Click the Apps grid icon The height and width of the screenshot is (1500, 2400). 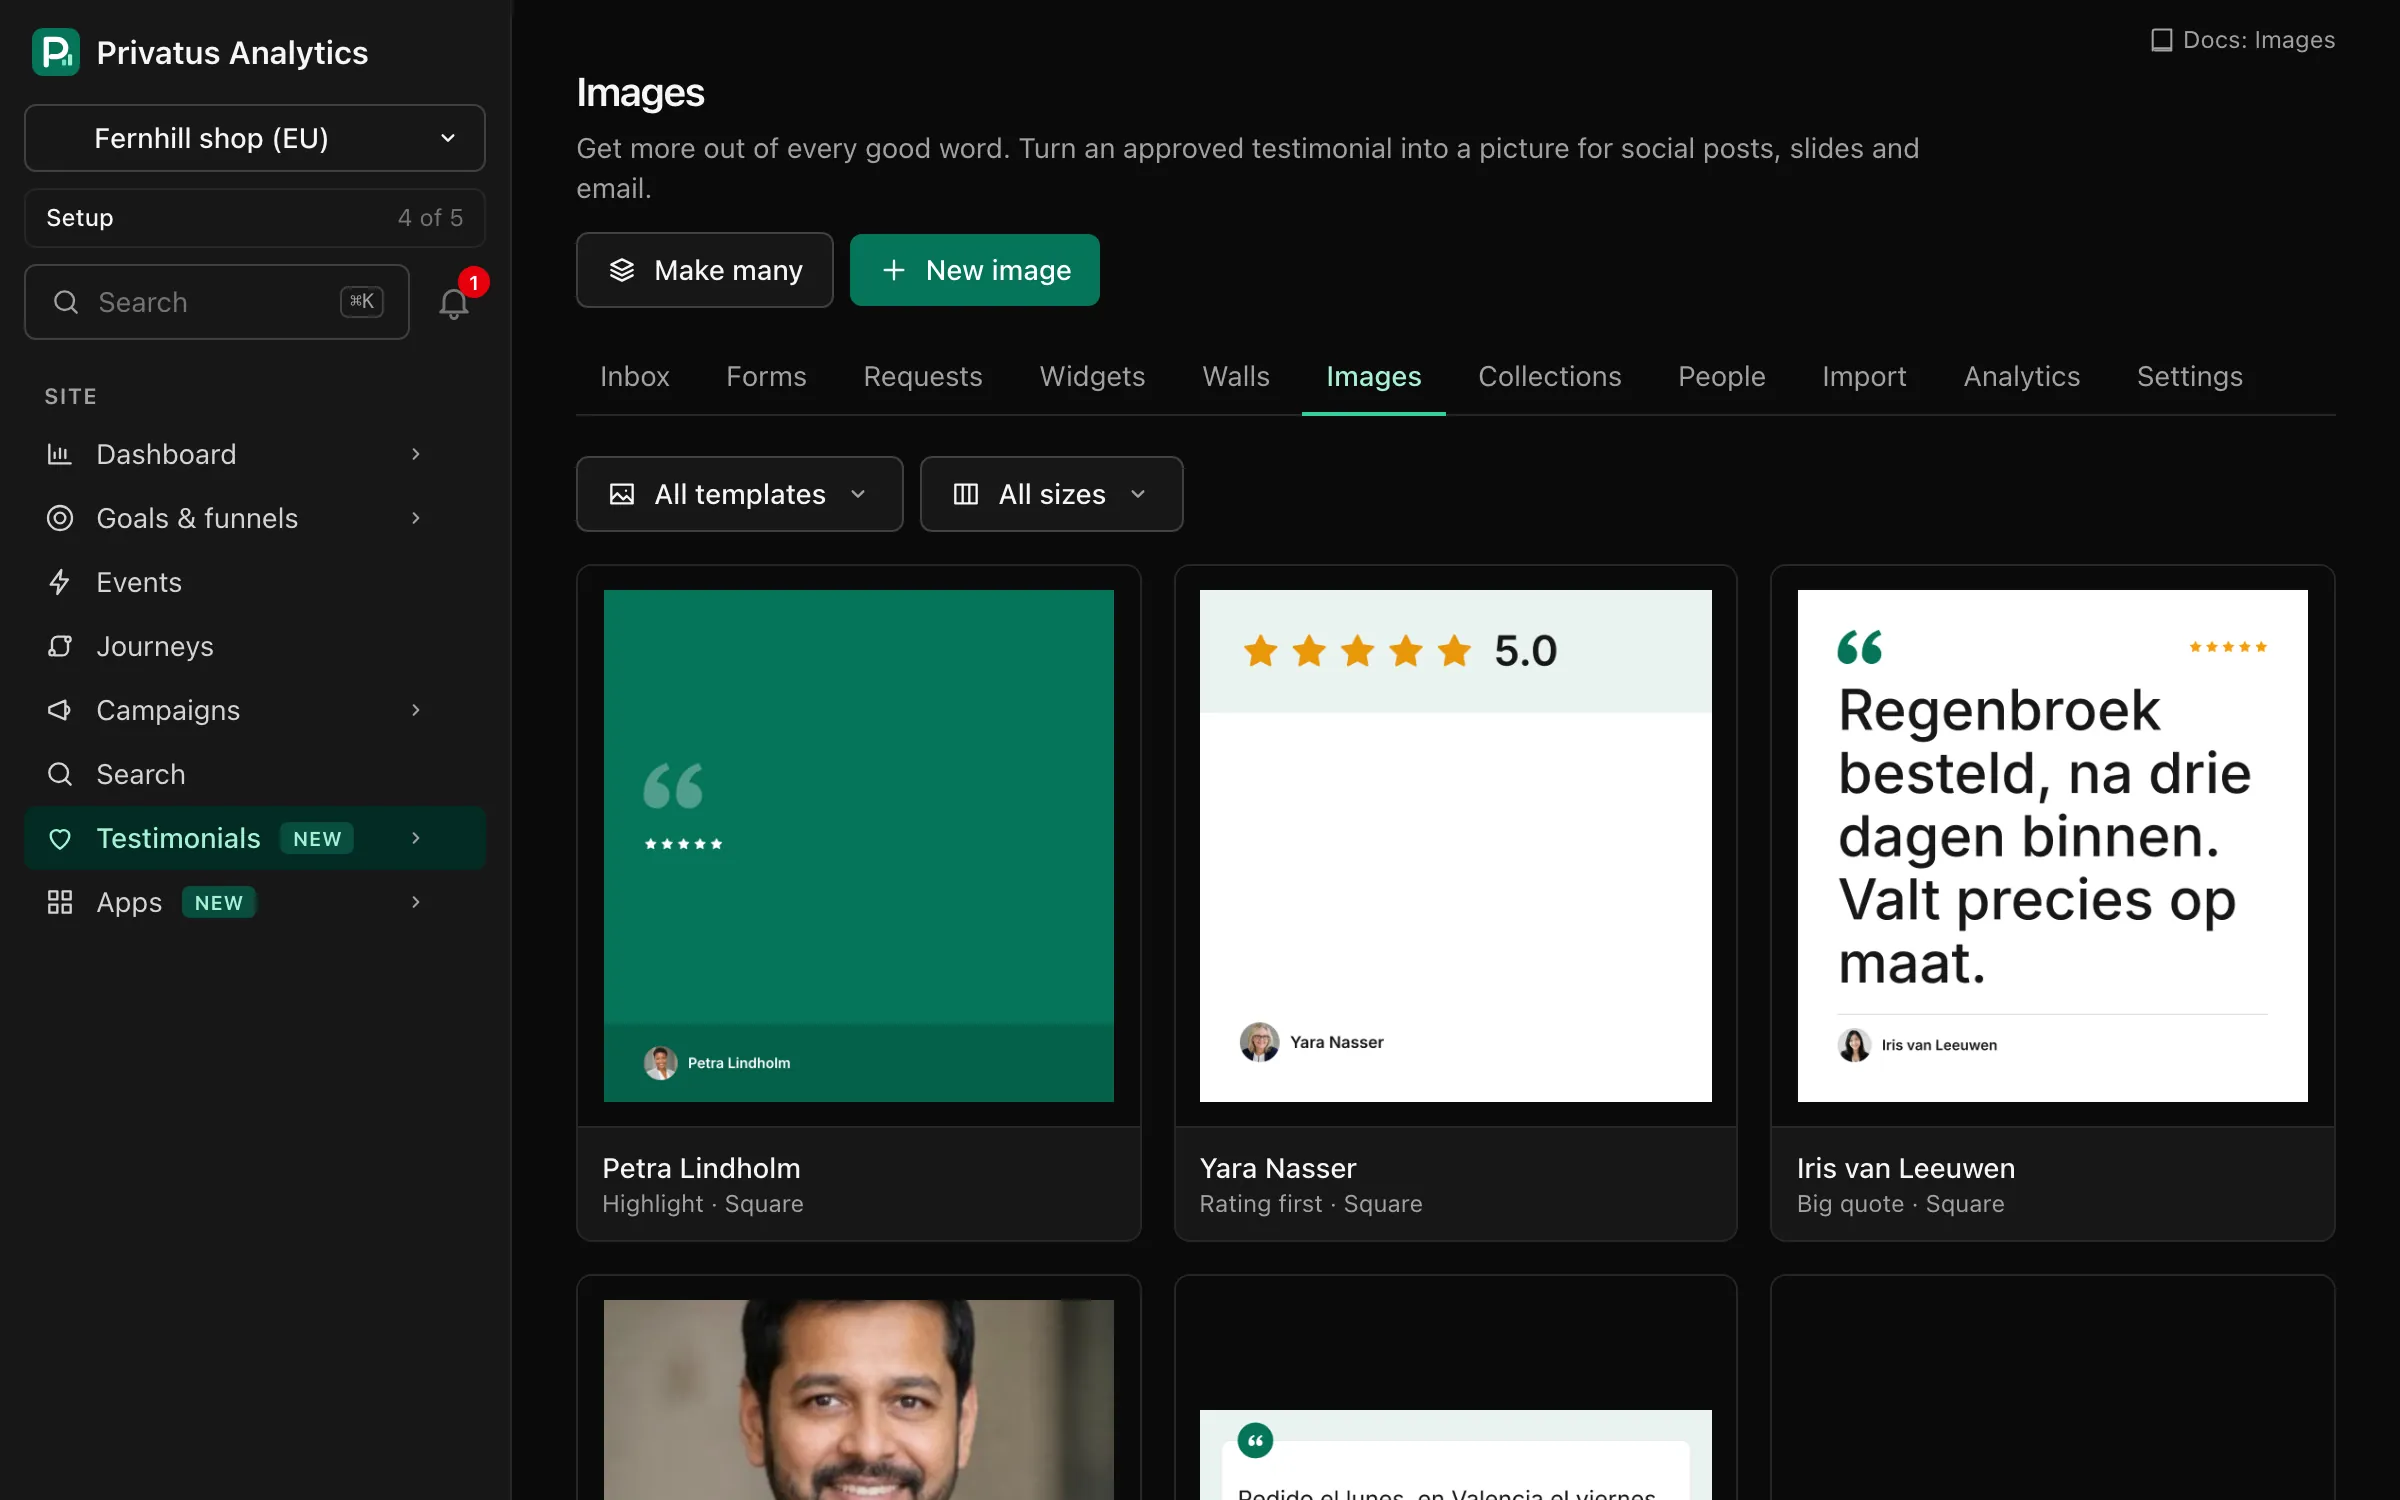tap(60, 902)
